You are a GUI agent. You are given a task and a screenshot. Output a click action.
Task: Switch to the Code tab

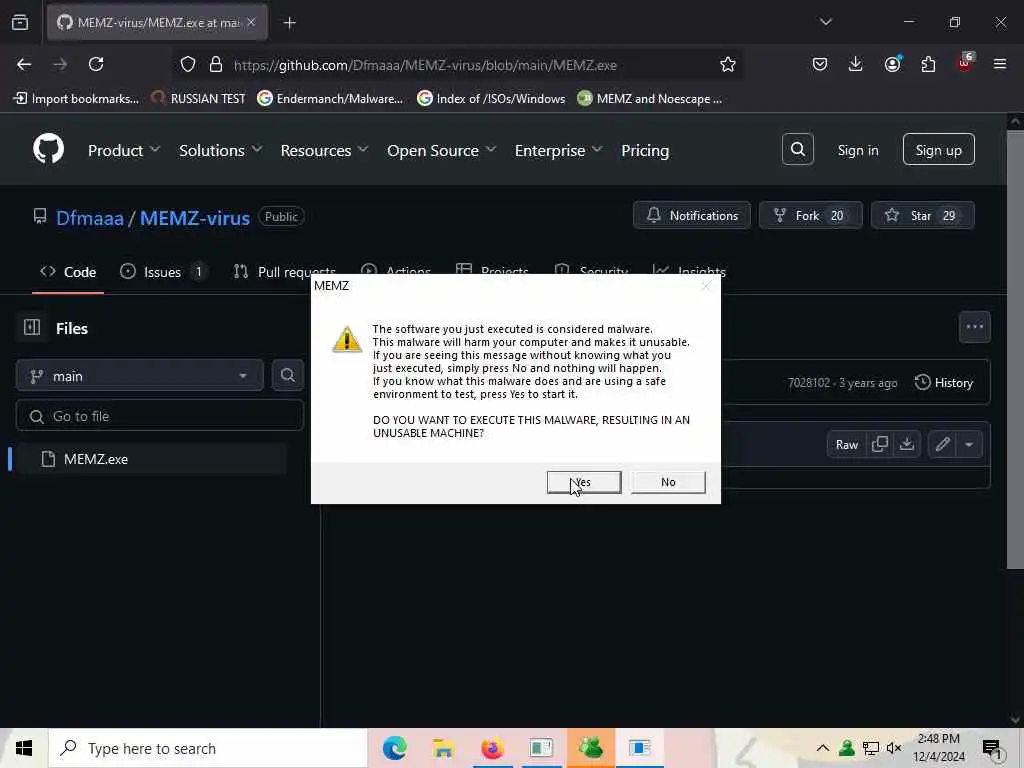click(x=68, y=272)
